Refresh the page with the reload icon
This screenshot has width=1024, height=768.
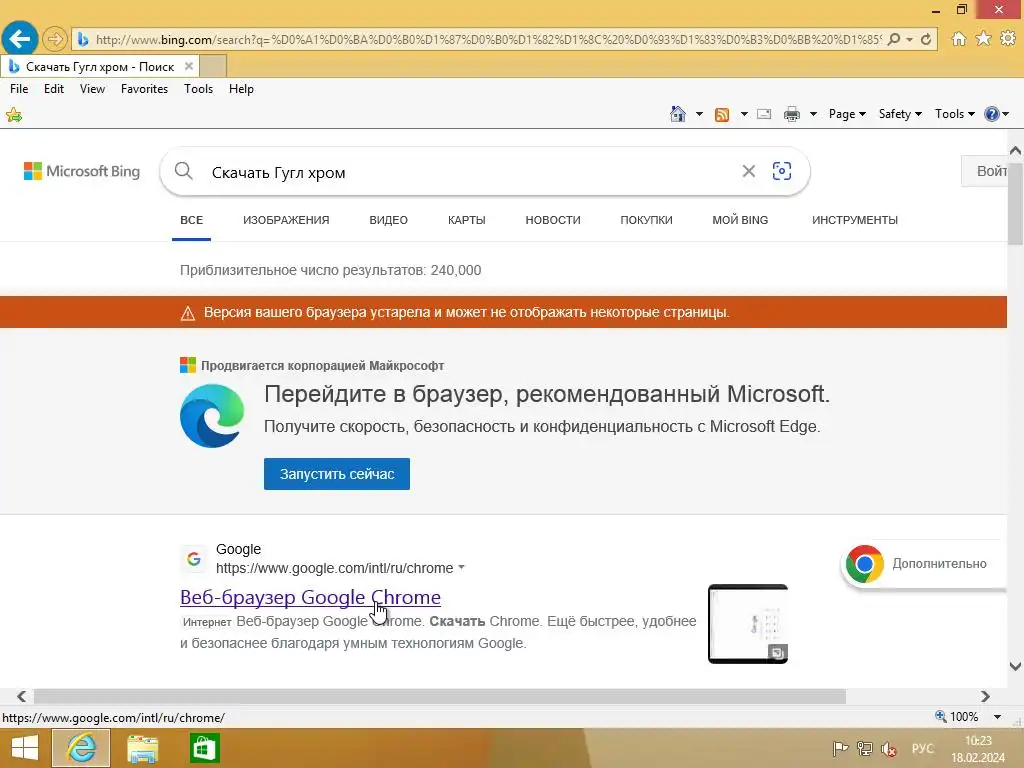click(926, 39)
